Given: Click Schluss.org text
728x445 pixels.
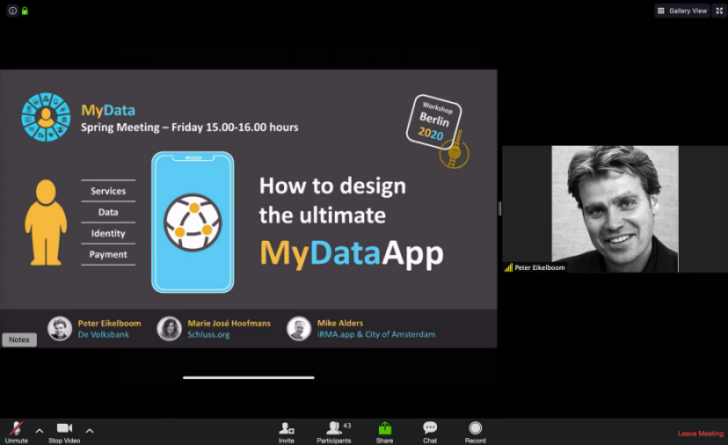Looking at the screenshot, I should [x=208, y=334].
